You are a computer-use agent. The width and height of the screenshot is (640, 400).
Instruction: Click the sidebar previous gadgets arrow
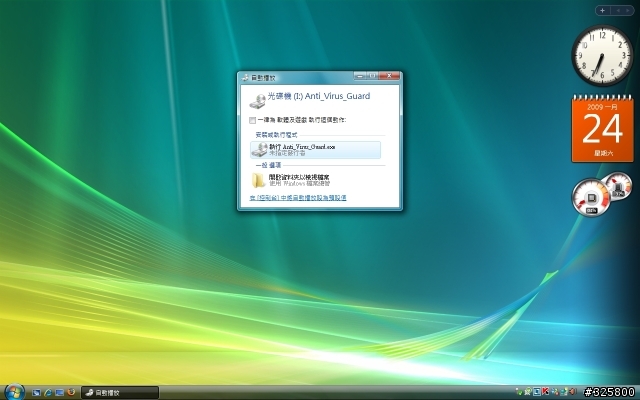(x=618, y=11)
